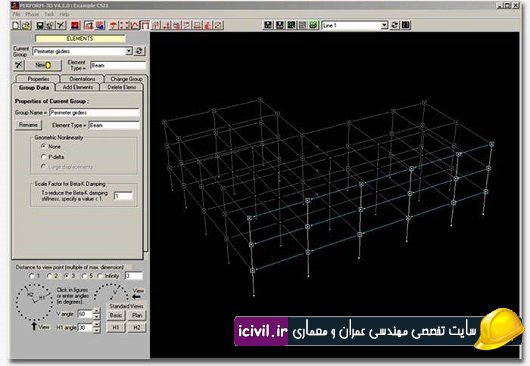Click the New group button
Image resolution: width=530 pixels, height=366 pixels.
tap(44, 65)
